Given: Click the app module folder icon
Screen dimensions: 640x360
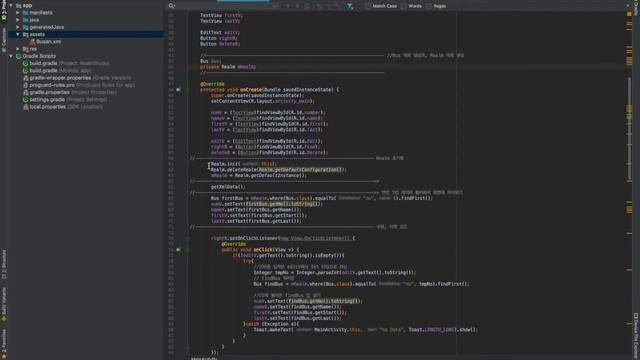Looking at the screenshot, I should (x=18, y=6).
